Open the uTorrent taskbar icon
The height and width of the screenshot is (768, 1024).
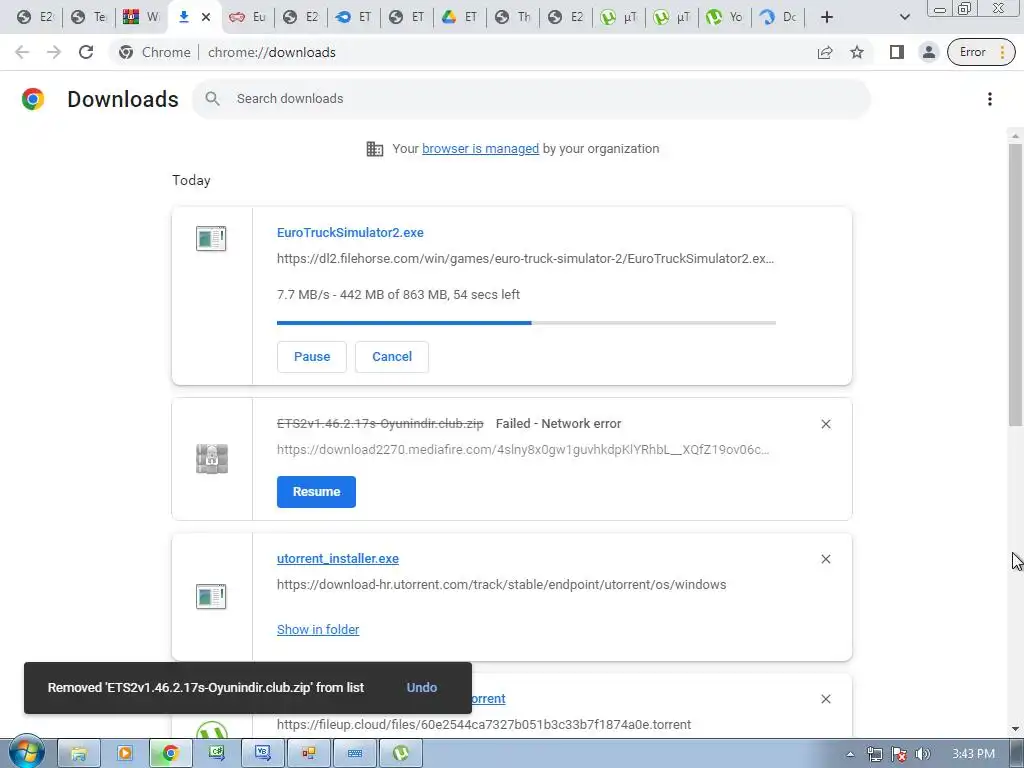click(x=401, y=754)
